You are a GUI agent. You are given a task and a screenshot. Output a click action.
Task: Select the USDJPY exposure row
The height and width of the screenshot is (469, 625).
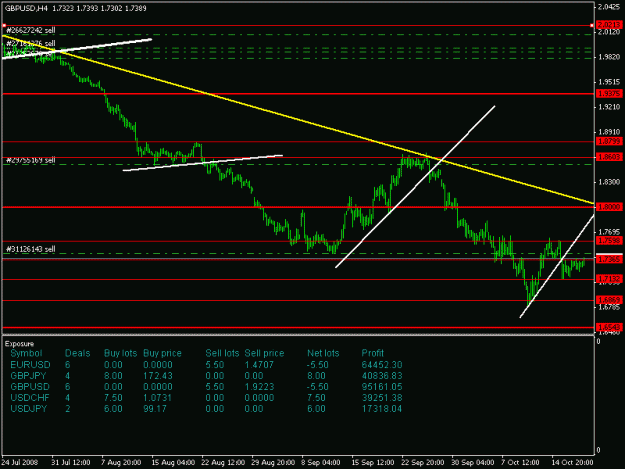point(206,409)
